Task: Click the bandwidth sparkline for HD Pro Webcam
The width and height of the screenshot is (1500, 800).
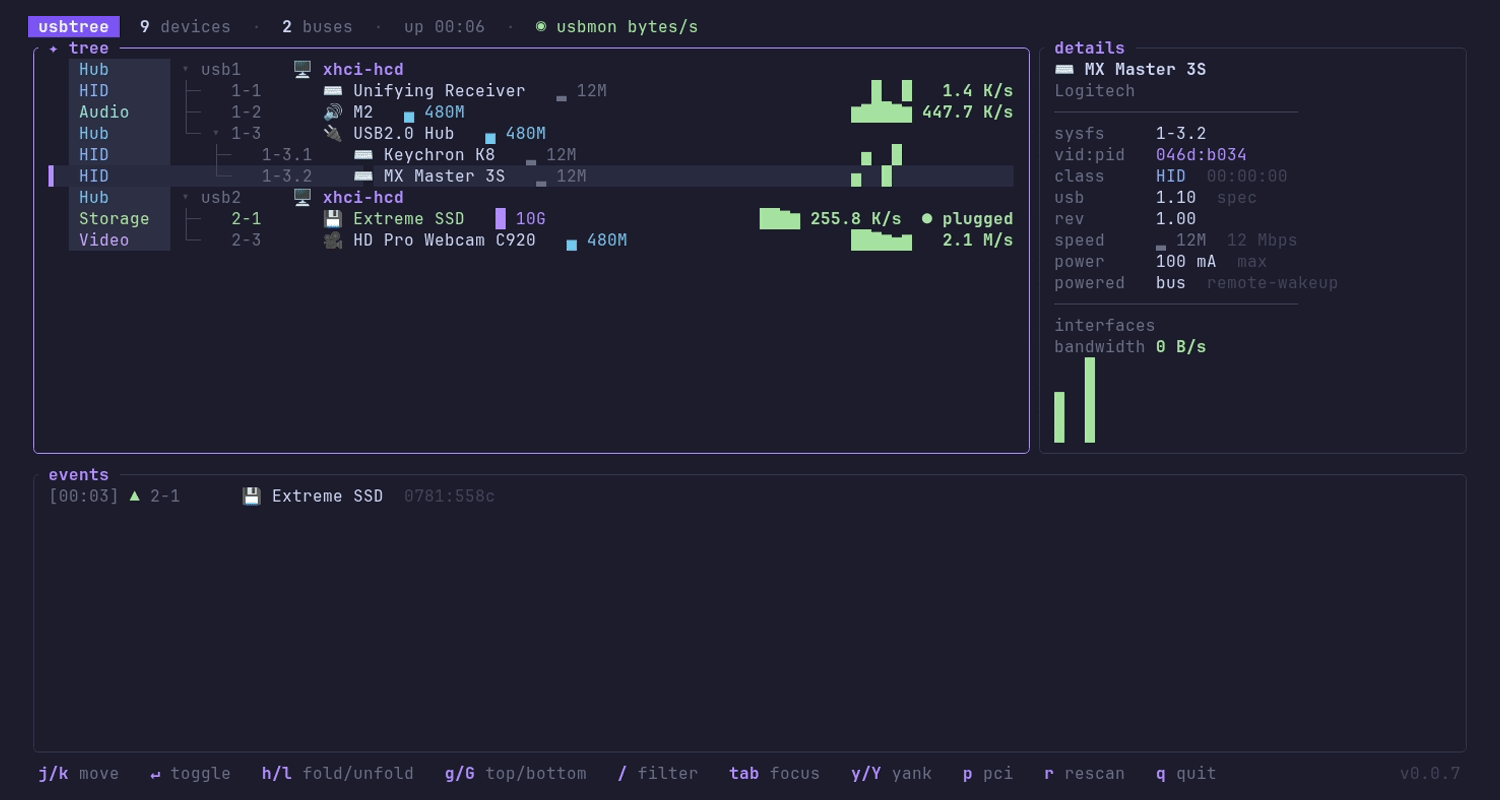Action: pyautogui.click(x=881, y=240)
